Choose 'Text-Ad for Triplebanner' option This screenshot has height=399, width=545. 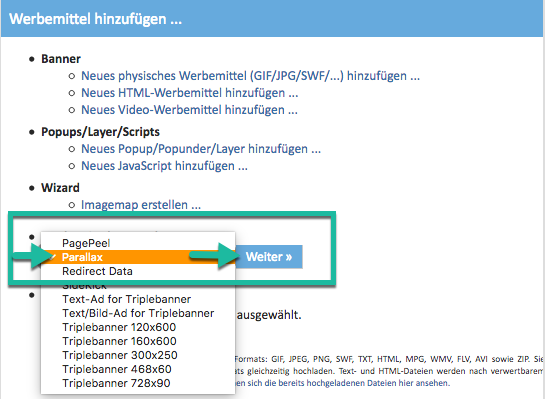(x=138, y=299)
